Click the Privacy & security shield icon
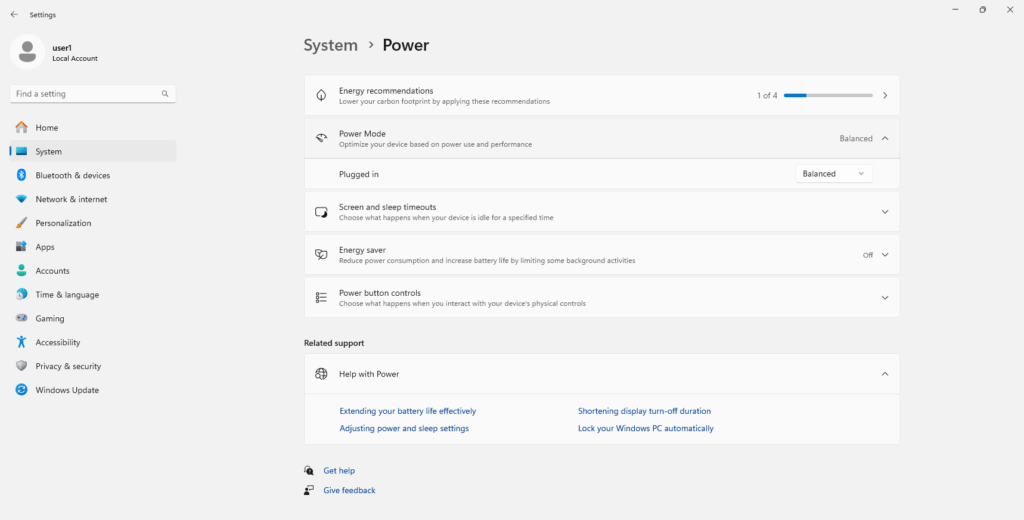The width and height of the screenshot is (1024, 520). [21, 366]
